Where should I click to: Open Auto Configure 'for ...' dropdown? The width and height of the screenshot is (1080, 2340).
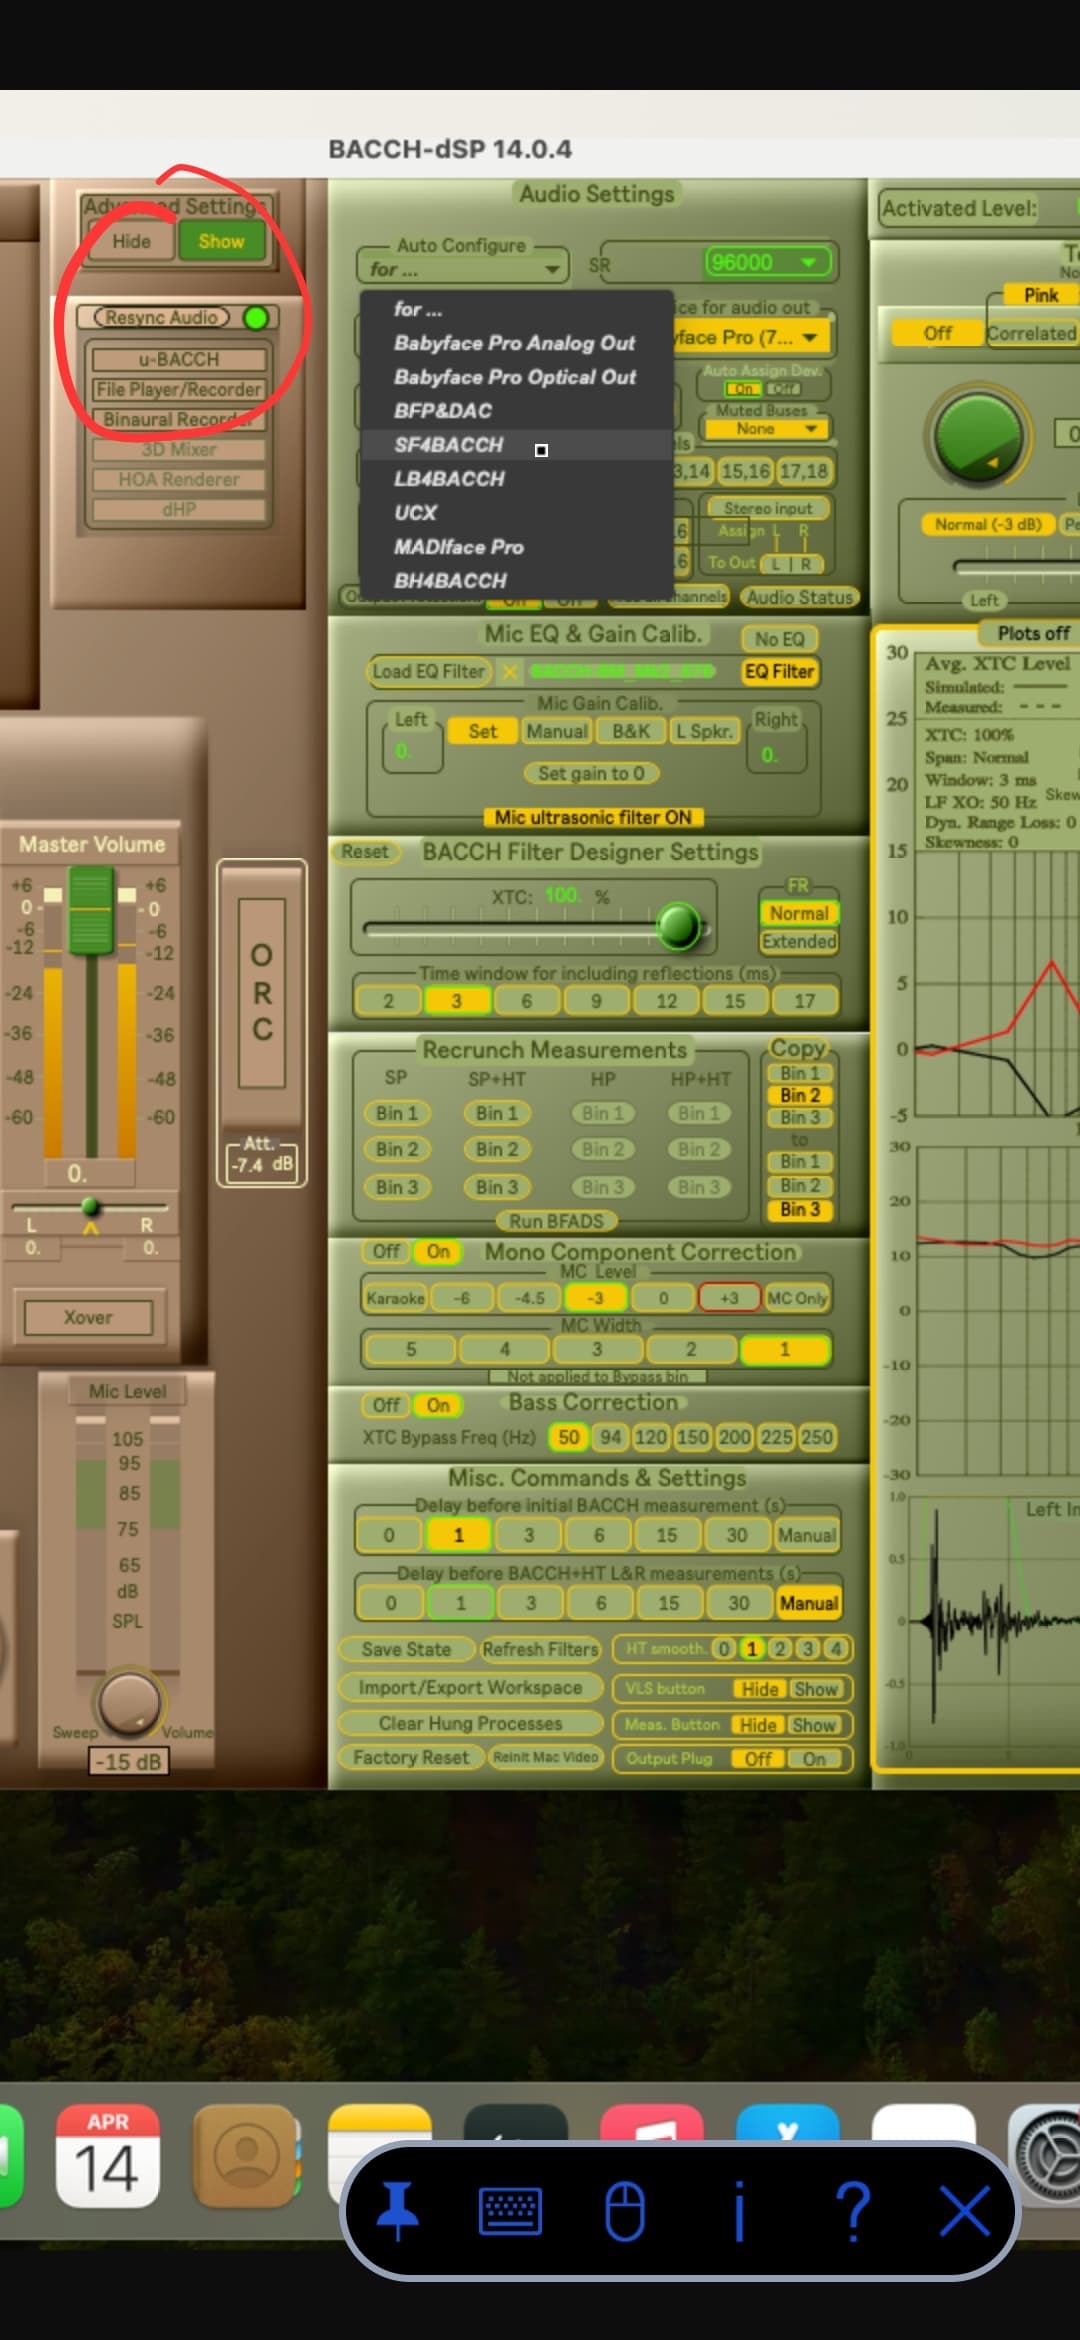[462, 269]
